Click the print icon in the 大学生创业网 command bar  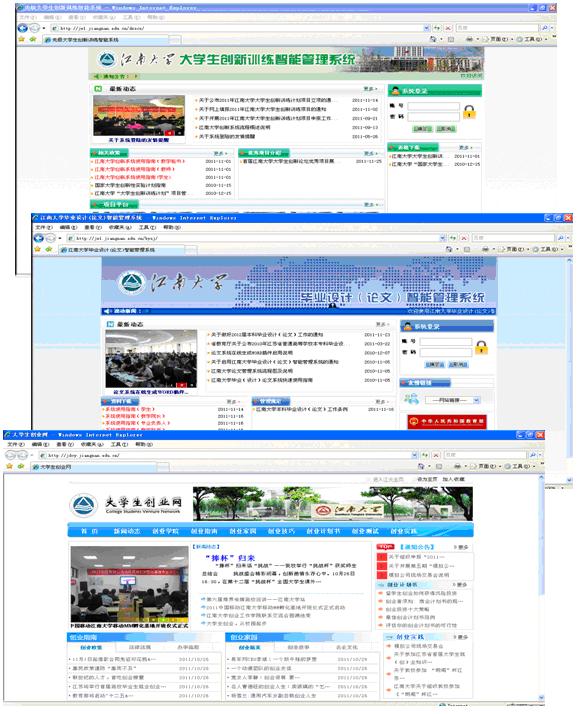pos(457,466)
